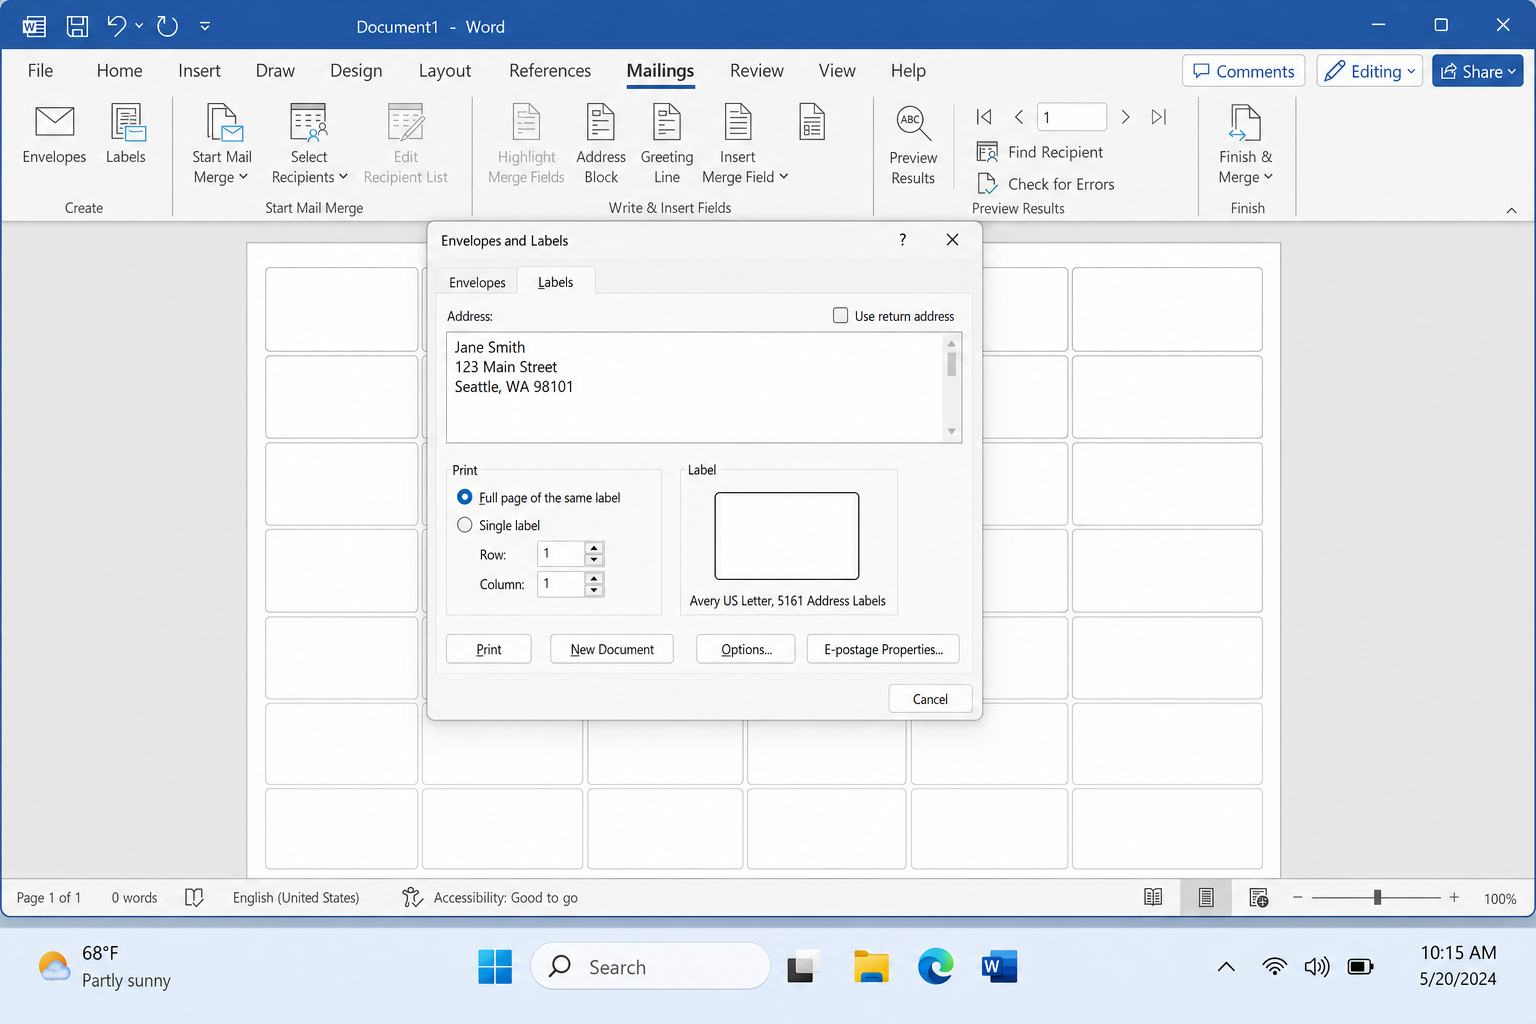Viewport: 1536px width, 1024px height.
Task: Click the volume icon in system tray
Action: click(x=1316, y=967)
